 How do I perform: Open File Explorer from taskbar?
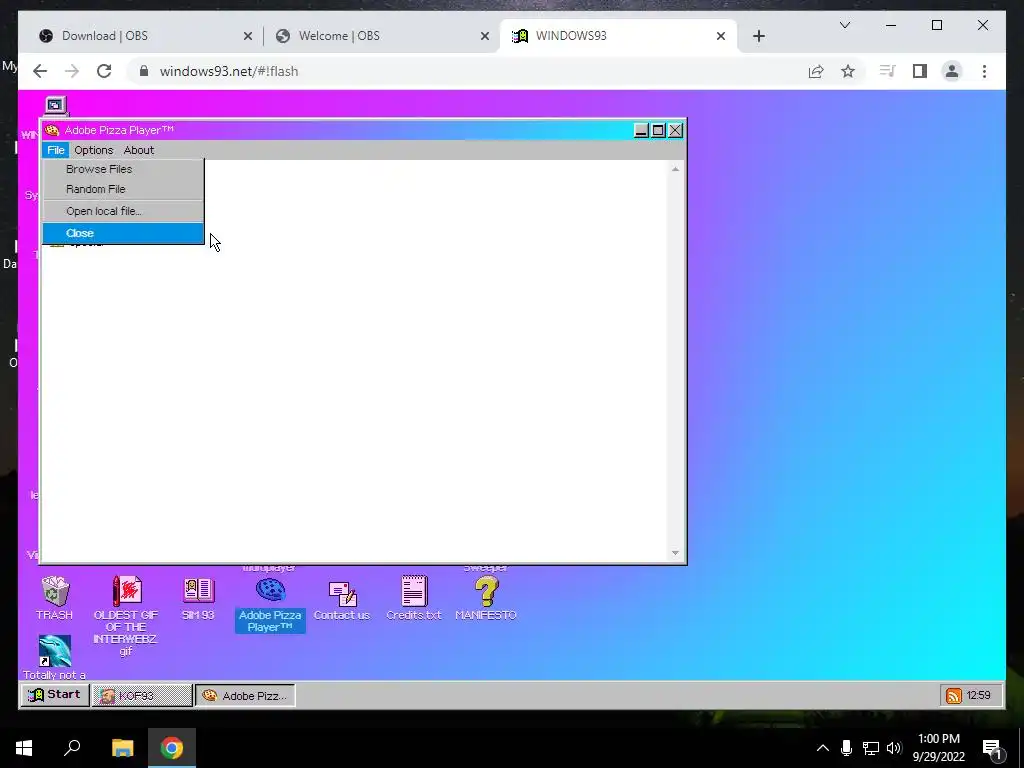coord(122,748)
